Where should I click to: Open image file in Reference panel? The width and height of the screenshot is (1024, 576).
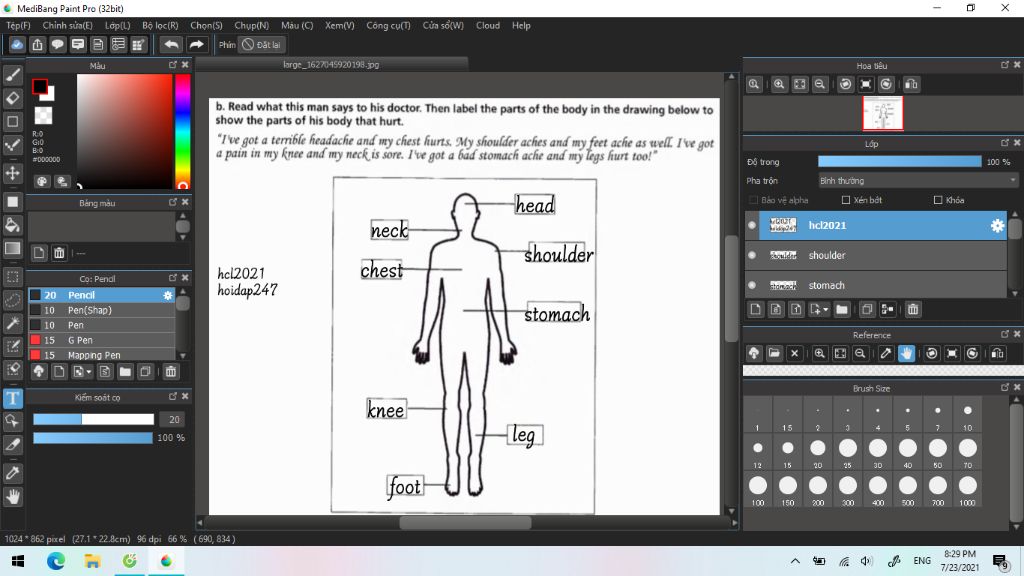(774, 353)
